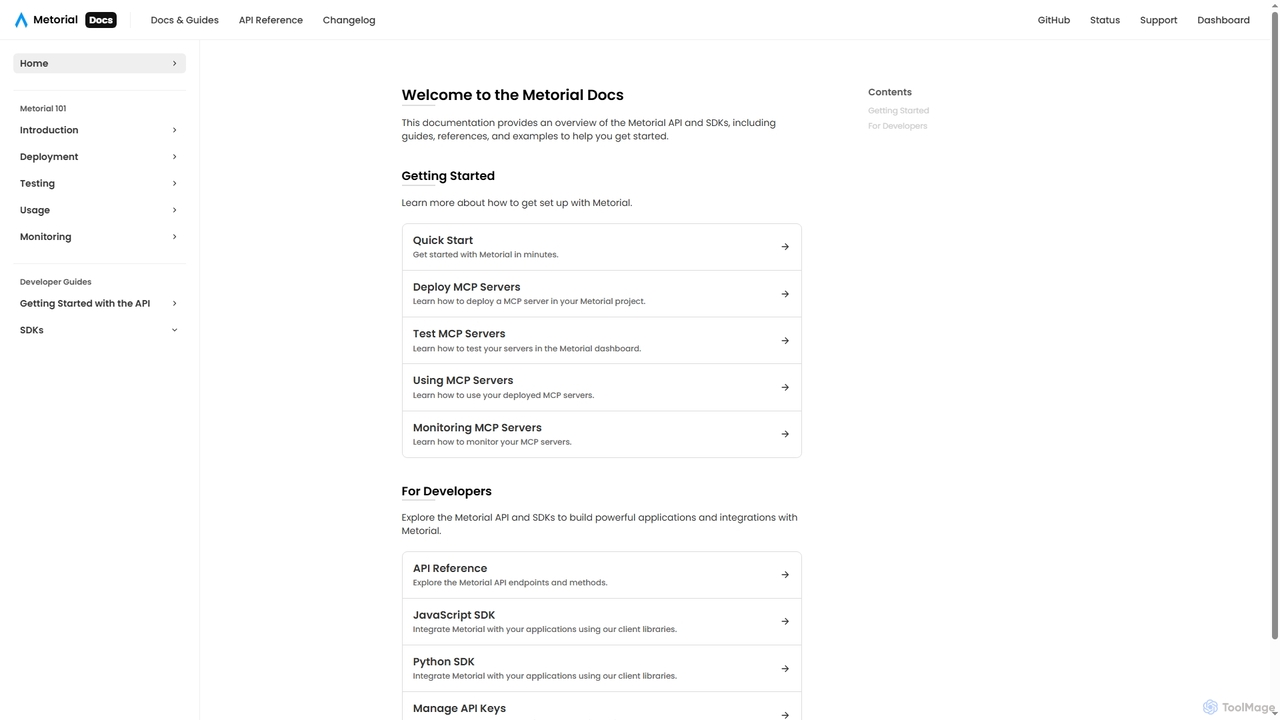This screenshot has height=720, width=1280.
Task: Click the 'Developer Guides' sidebar group label
Action: pyautogui.click(x=56, y=282)
